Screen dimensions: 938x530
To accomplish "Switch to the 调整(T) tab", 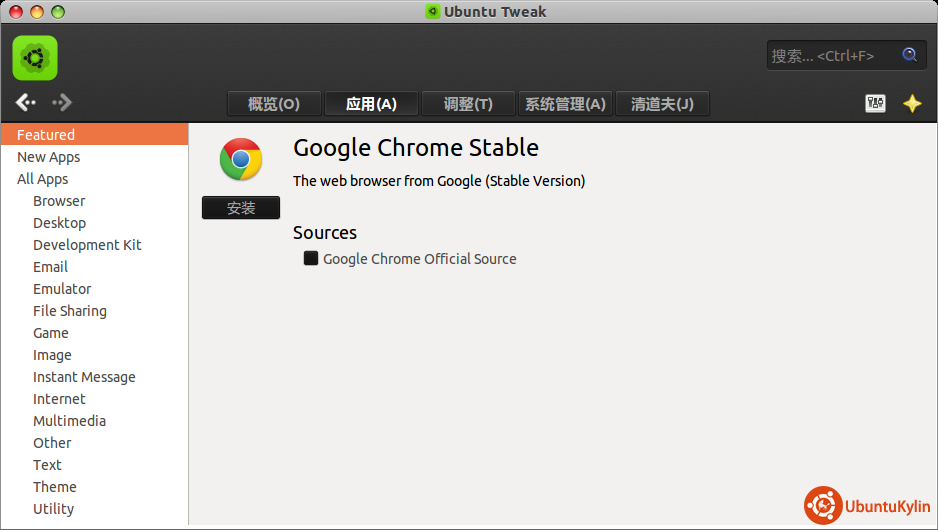I will pyautogui.click(x=468, y=104).
